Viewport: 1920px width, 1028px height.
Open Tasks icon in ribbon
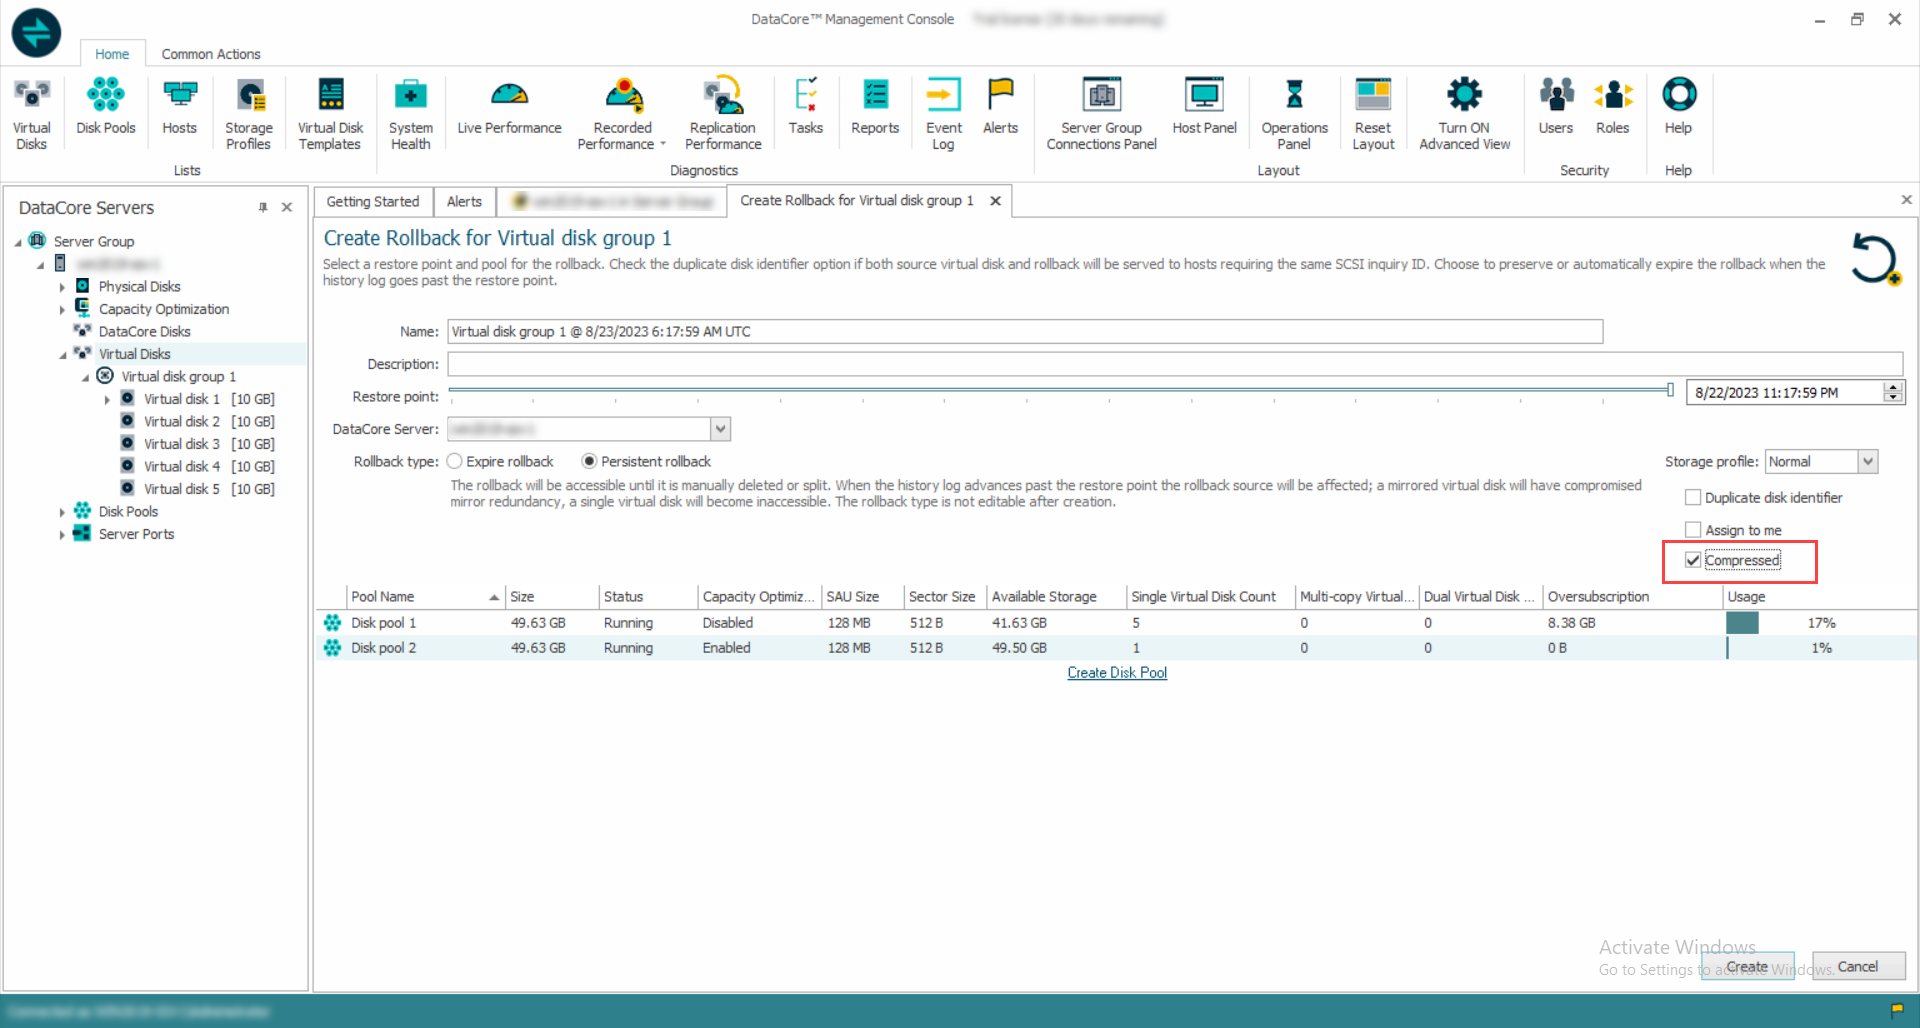805,106
